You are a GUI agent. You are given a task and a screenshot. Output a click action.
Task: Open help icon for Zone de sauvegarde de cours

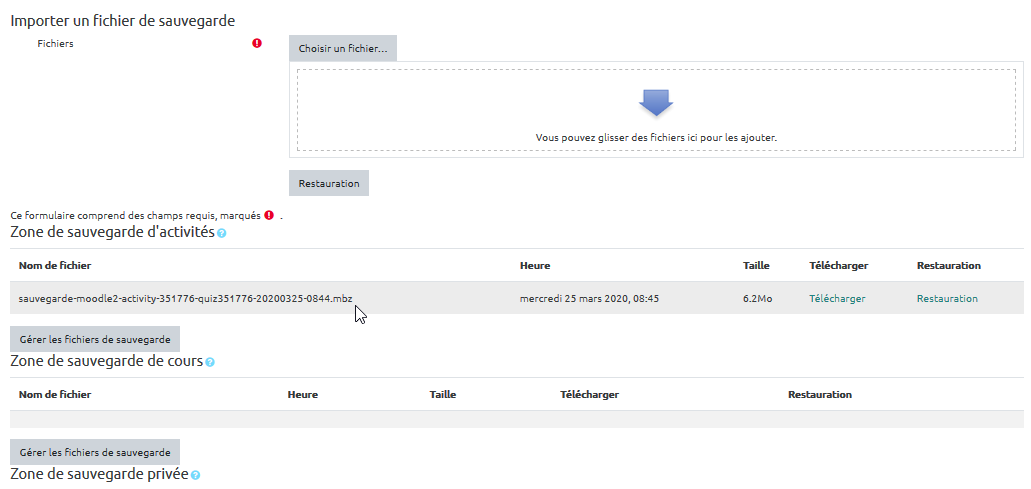pos(210,362)
